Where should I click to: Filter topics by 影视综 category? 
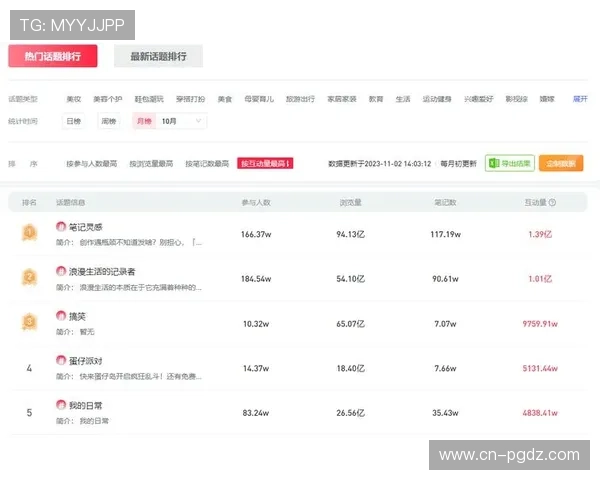[516, 99]
